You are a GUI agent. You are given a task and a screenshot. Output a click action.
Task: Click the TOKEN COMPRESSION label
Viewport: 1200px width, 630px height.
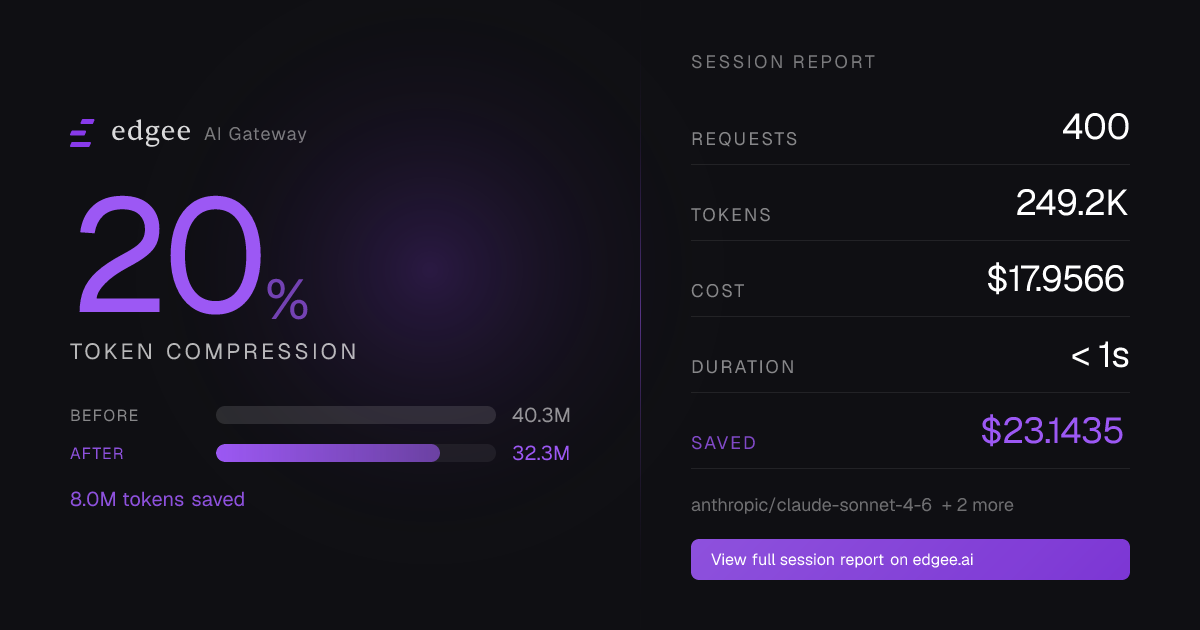pyautogui.click(x=214, y=352)
